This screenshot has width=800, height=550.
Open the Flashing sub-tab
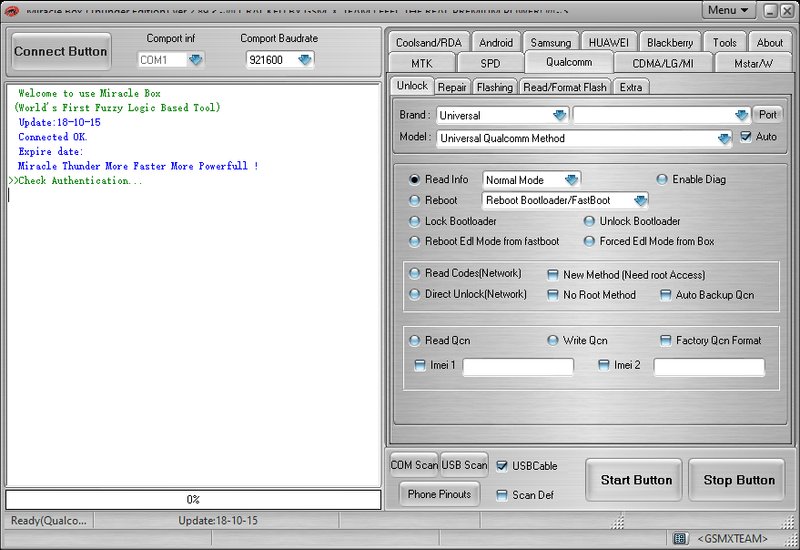[x=494, y=87]
